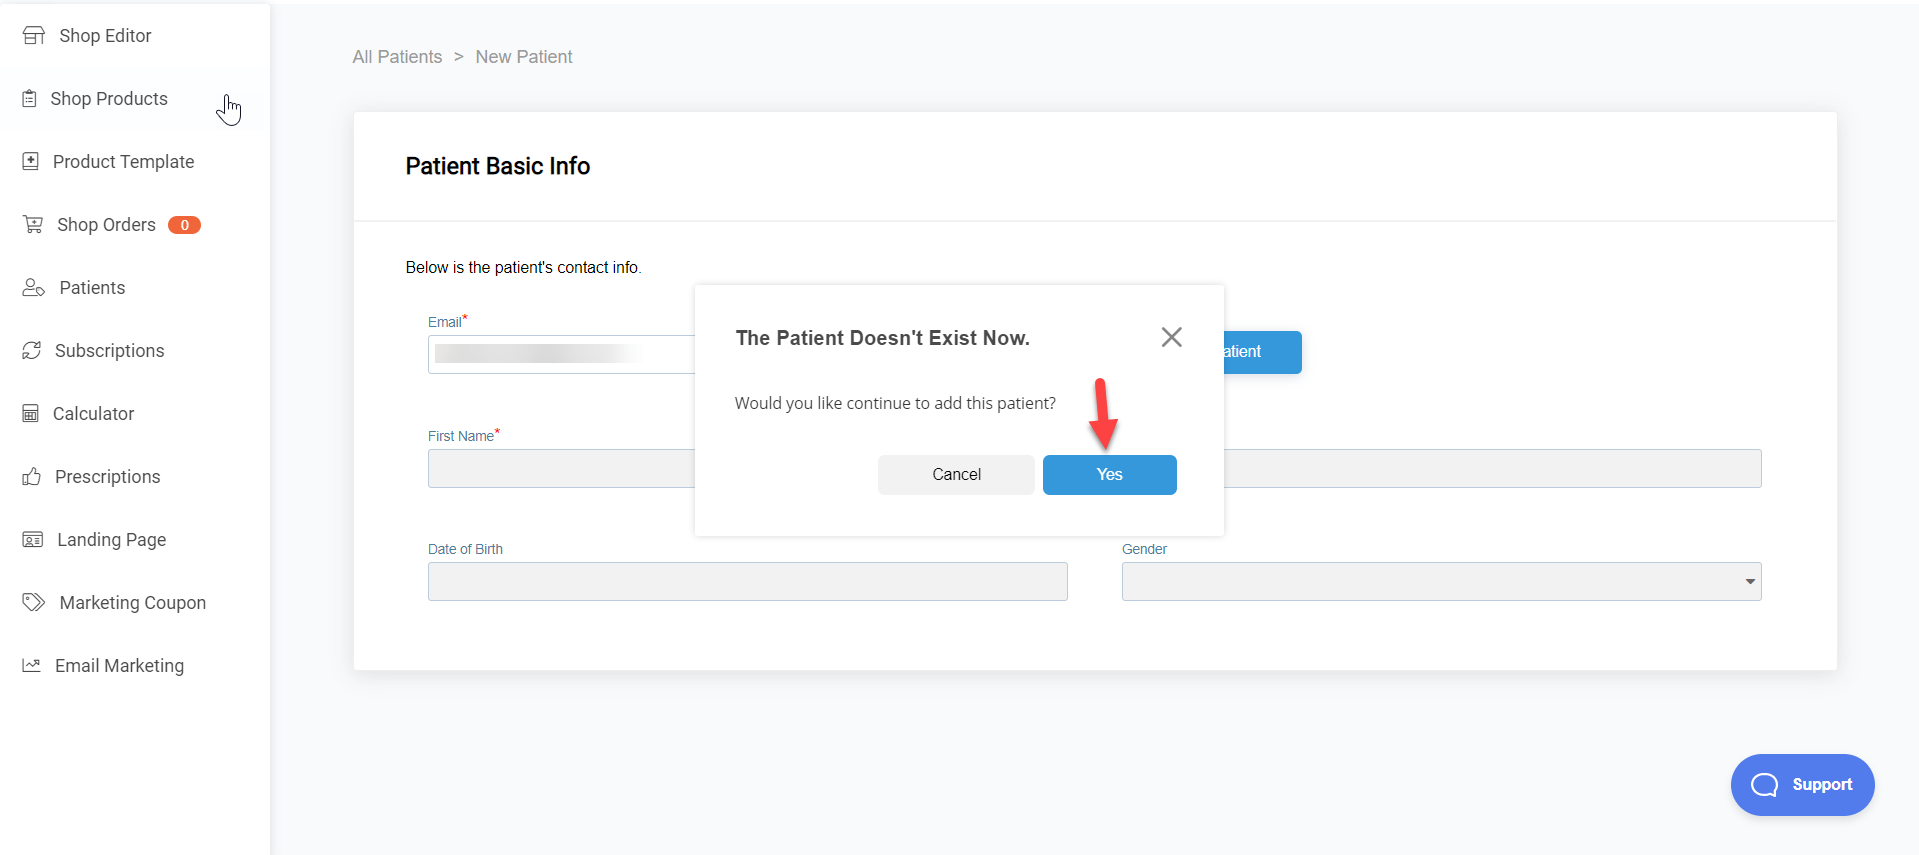Image resolution: width=1919 pixels, height=855 pixels.
Task: Click the Prescriptions thumbs-up icon
Action: [x=32, y=477]
